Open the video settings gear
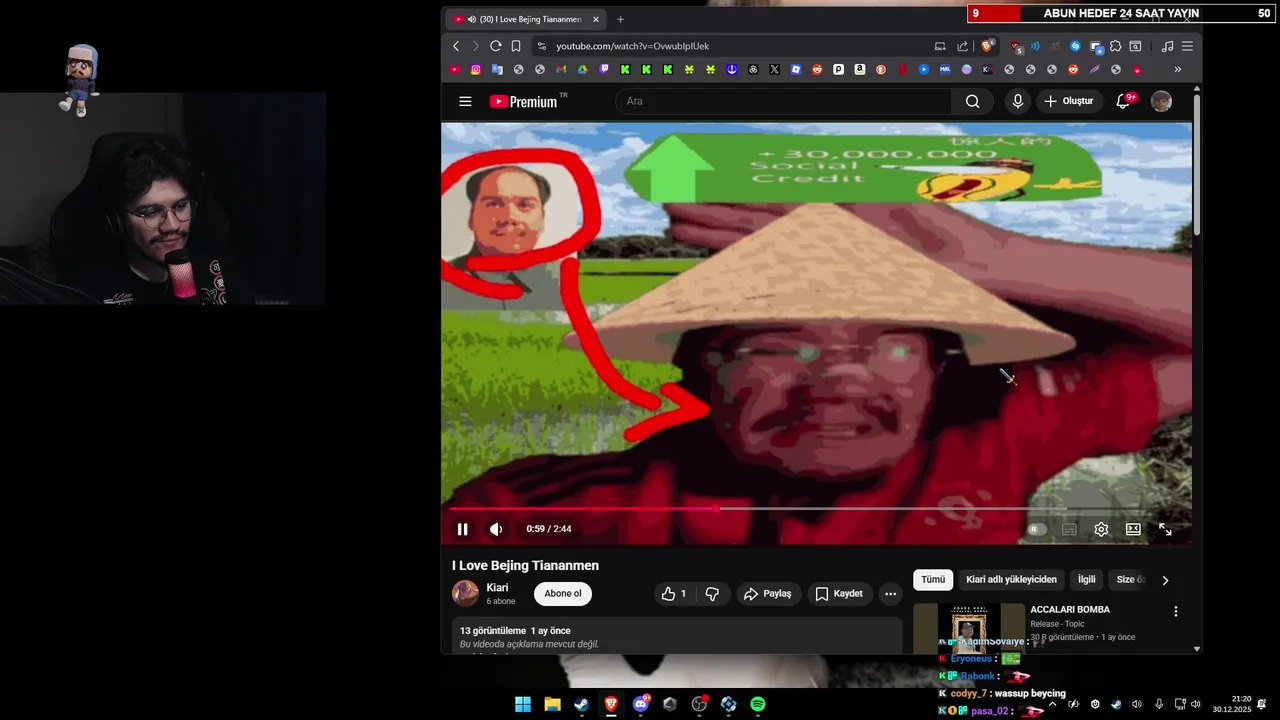 point(1101,529)
